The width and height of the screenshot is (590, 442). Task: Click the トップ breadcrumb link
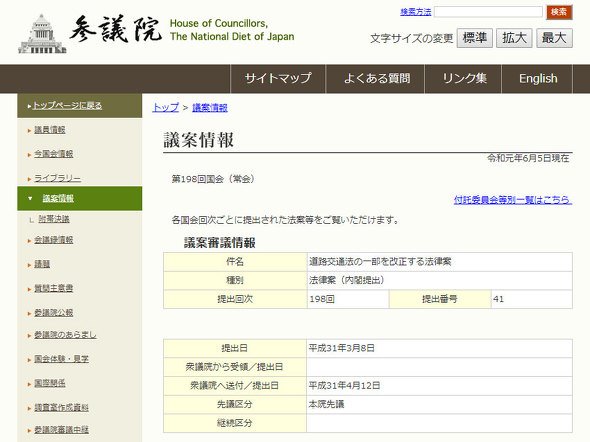166,108
